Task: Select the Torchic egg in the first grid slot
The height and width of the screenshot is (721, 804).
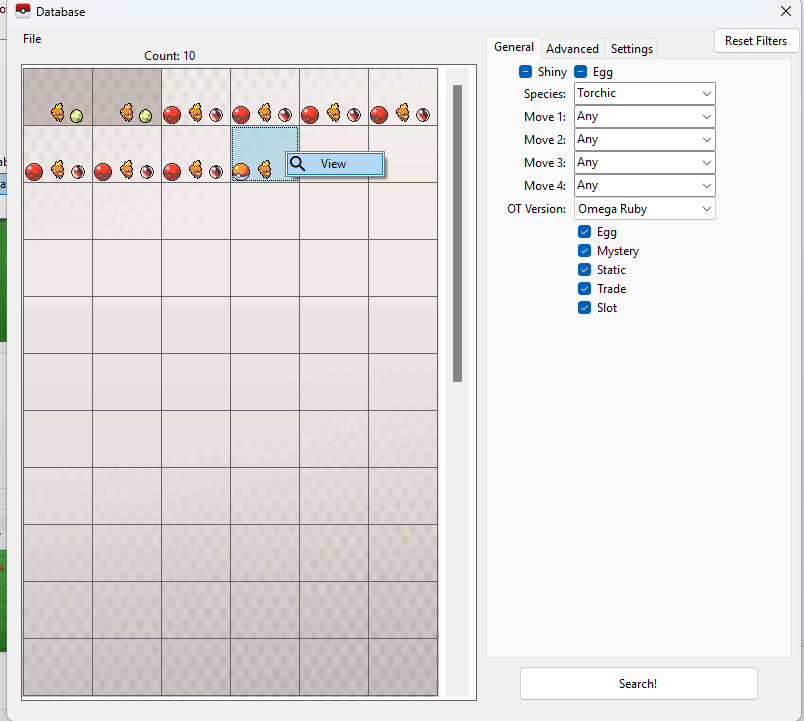Action: [58, 97]
